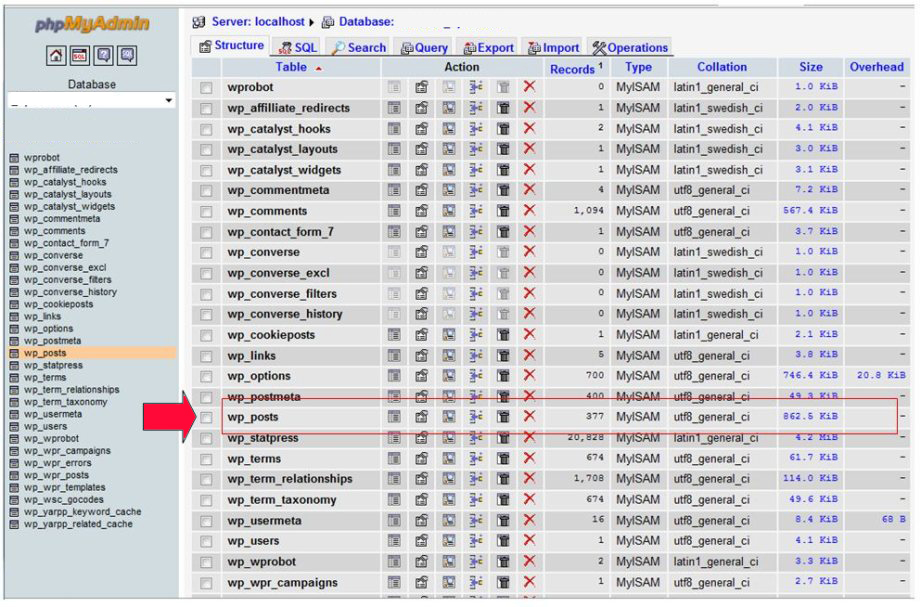Screen dimensions: 921x607
Task: Click Drop icon for wp_comments row
Action: click(529, 211)
